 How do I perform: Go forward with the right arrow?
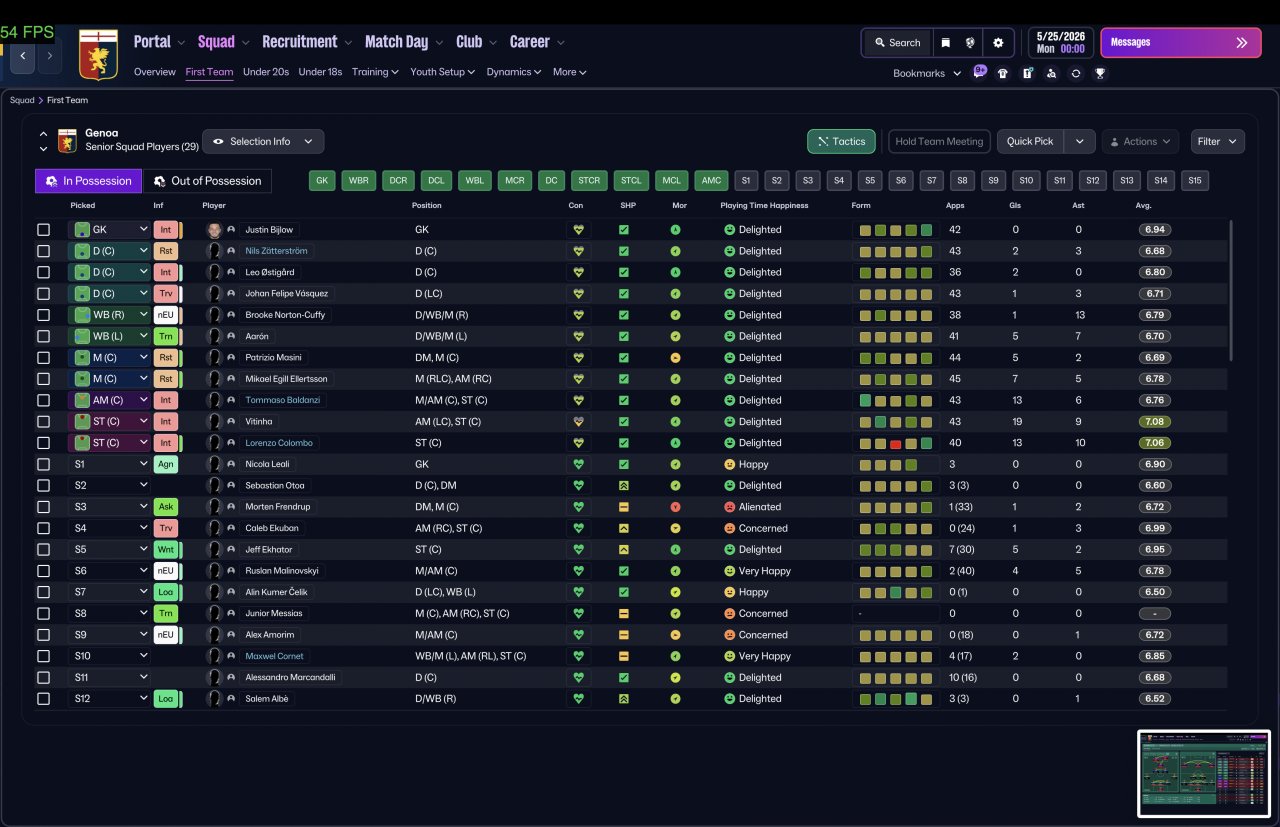click(49, 56)
